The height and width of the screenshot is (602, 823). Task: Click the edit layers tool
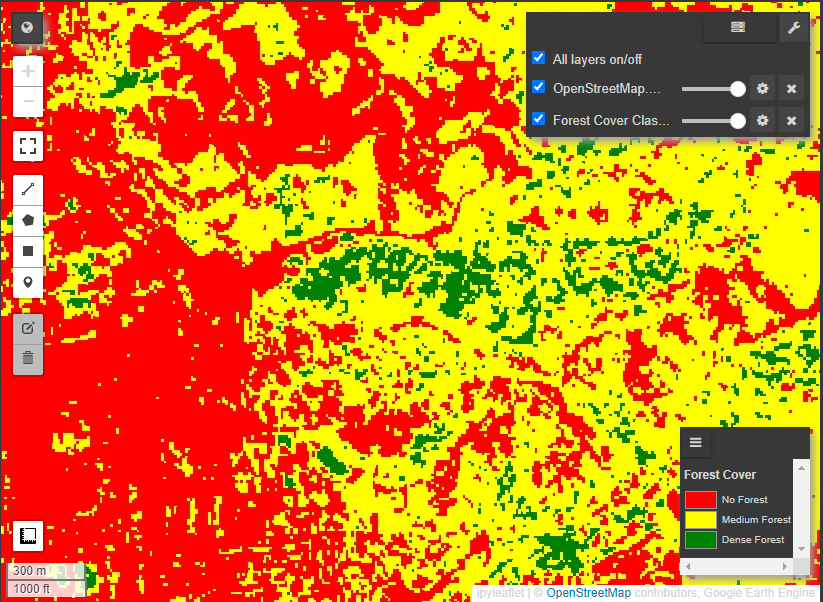(28, 329)
